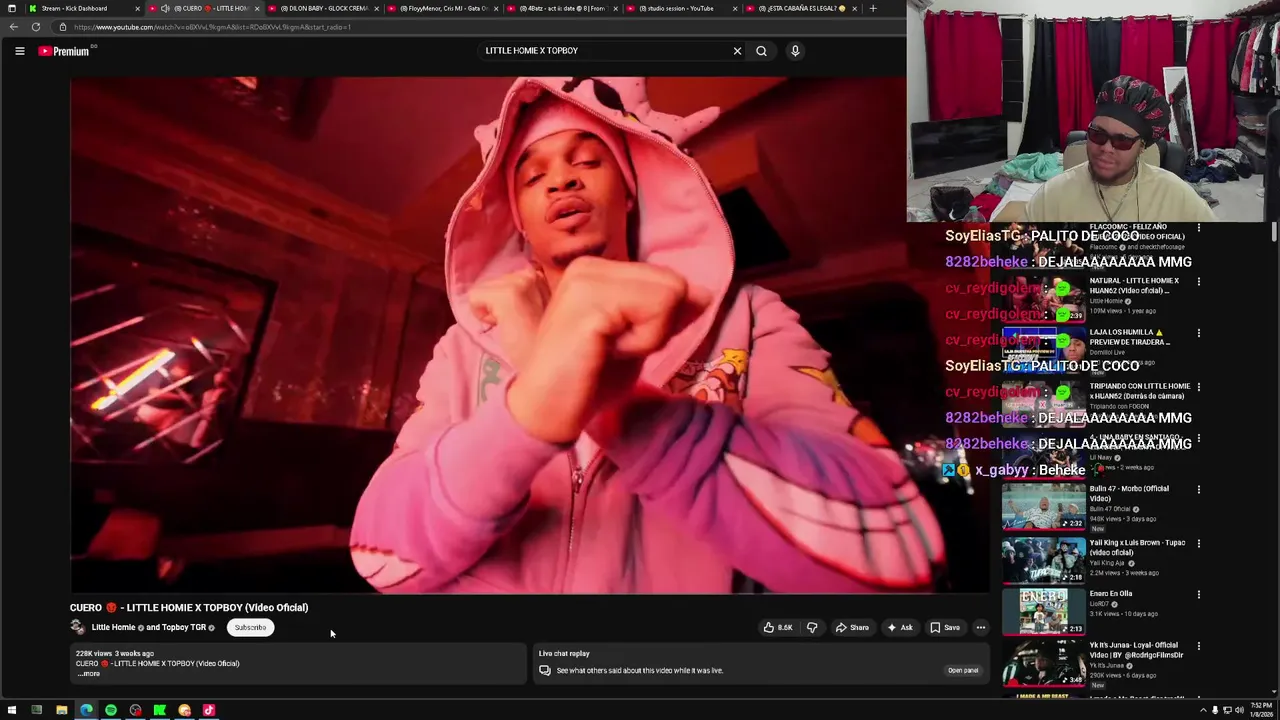Open options menu for Enero En Olla

[x=1198, y=595]
